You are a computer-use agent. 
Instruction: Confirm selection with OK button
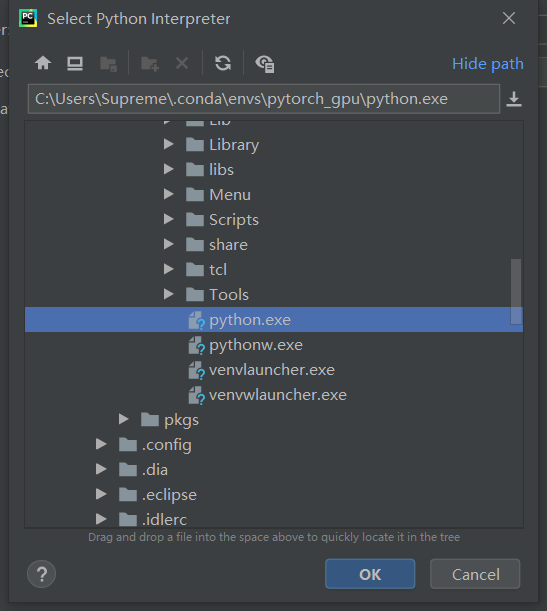tap(370, 574)
